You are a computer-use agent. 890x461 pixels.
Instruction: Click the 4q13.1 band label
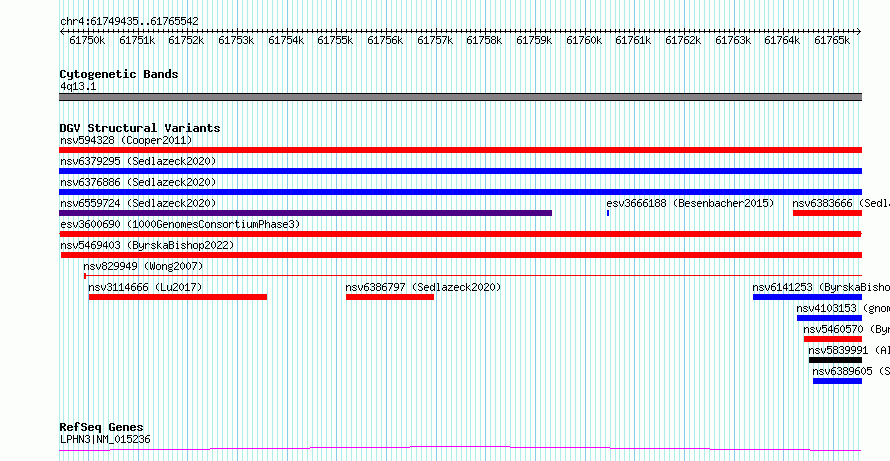[78, 86]
